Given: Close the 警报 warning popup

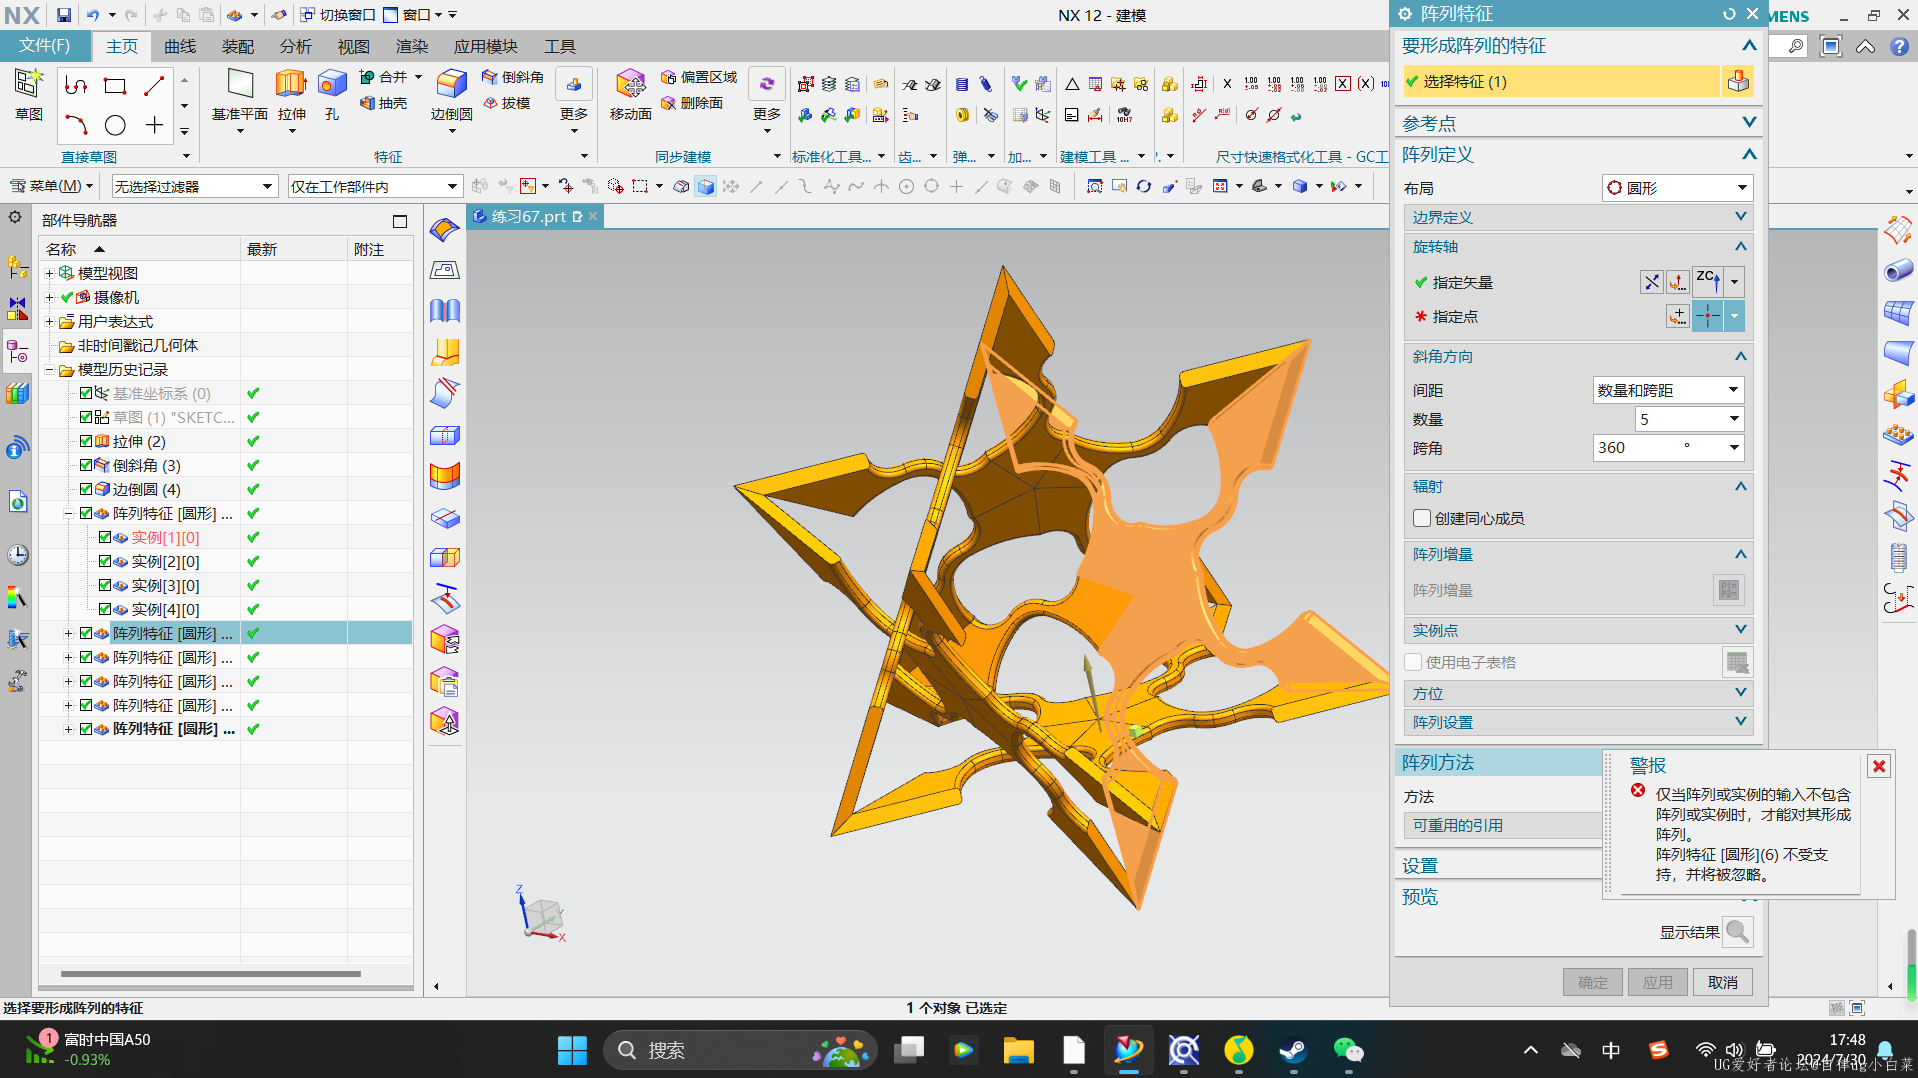Looking at the screenshot, I should pyautogui.click(x=1879, y=766).
